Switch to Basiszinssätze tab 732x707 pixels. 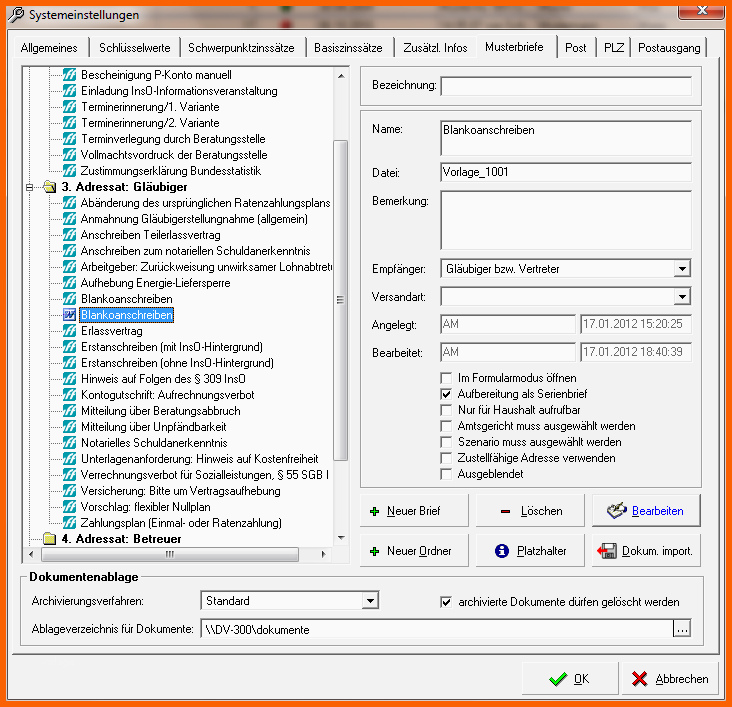[x=348, y=48]
